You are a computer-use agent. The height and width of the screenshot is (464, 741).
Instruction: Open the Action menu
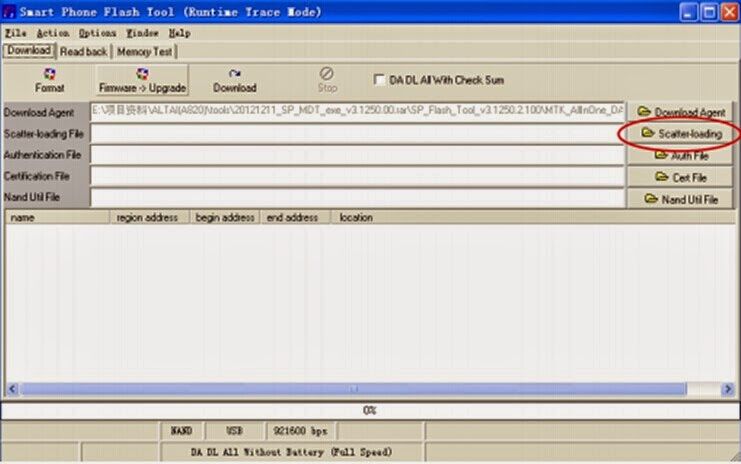coord(52,33)
